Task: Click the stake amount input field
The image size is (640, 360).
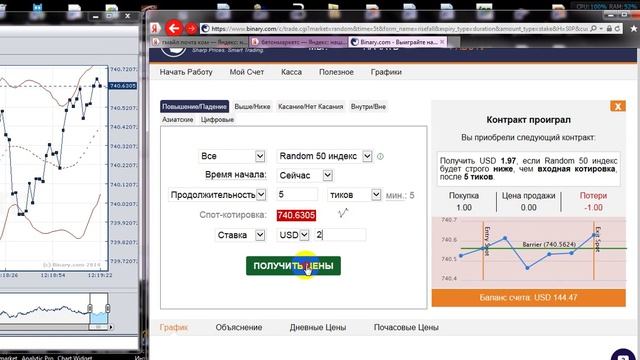Action: (x=340, y=235)
